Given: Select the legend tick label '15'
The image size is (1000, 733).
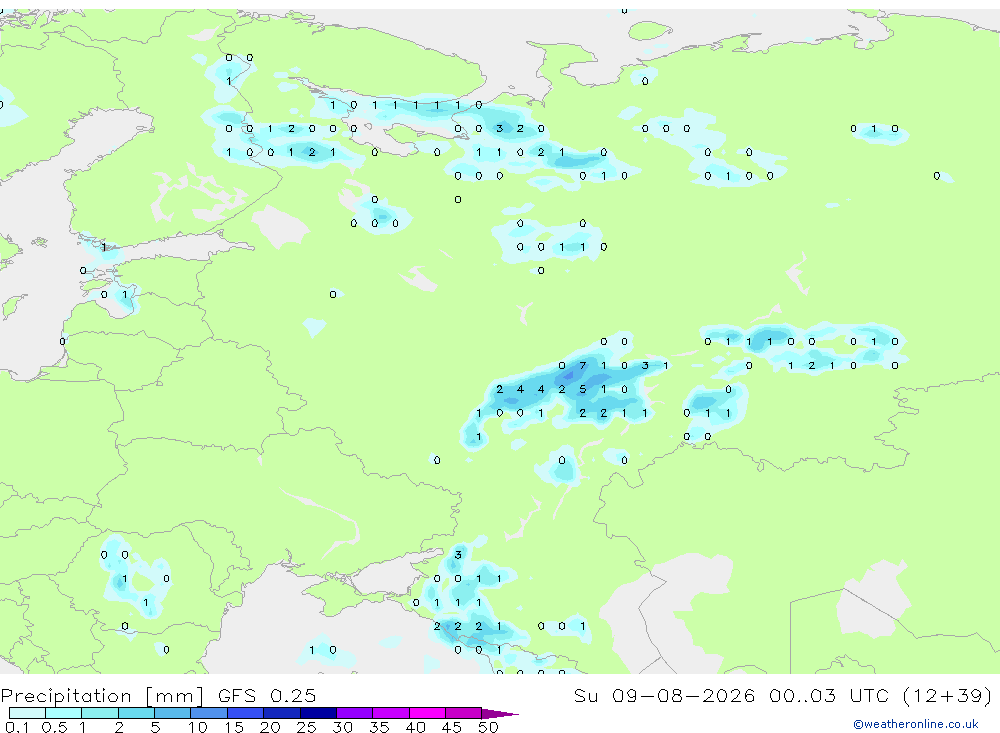Looking at the screenshot, I should click(x=234, y=727).
